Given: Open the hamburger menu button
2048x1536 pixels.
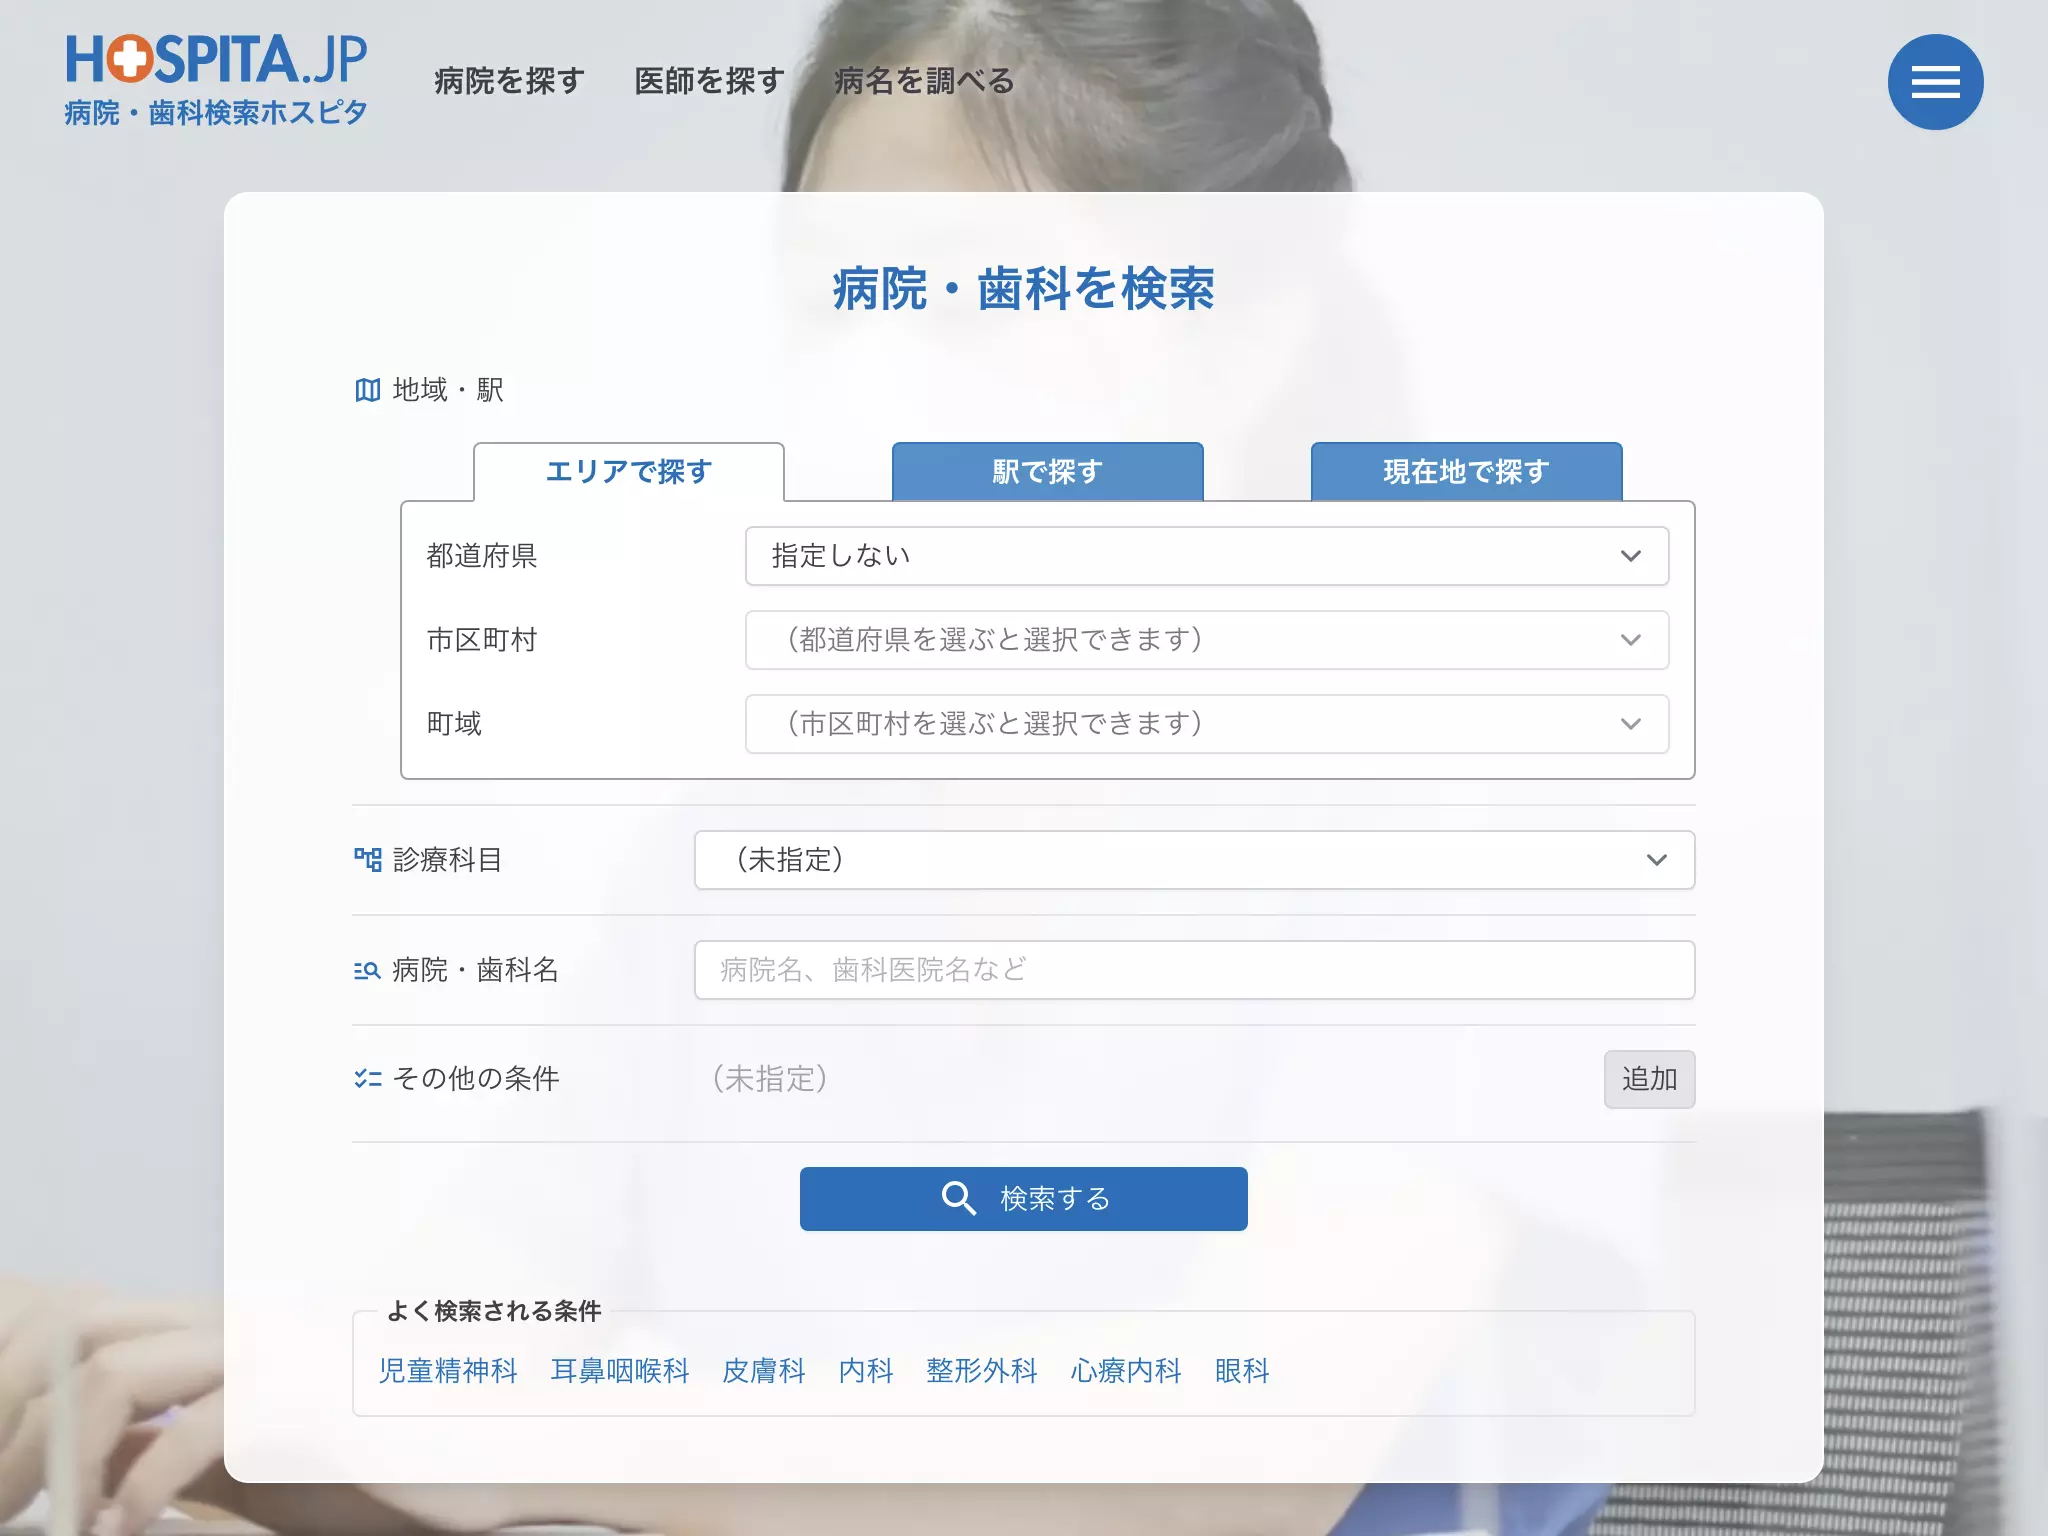Looking at the screenshot, I should click(1935, 82).
